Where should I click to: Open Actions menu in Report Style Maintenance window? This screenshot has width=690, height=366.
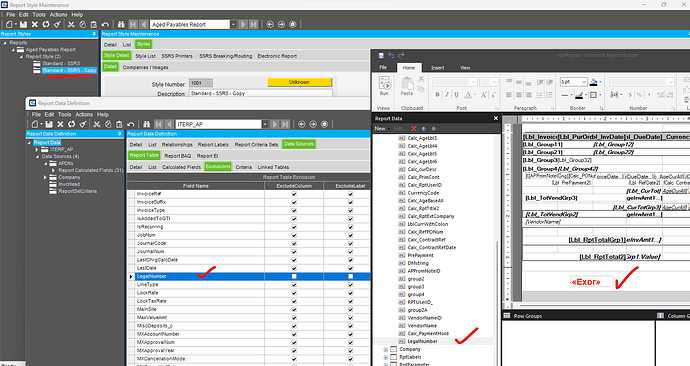[58, 15]
